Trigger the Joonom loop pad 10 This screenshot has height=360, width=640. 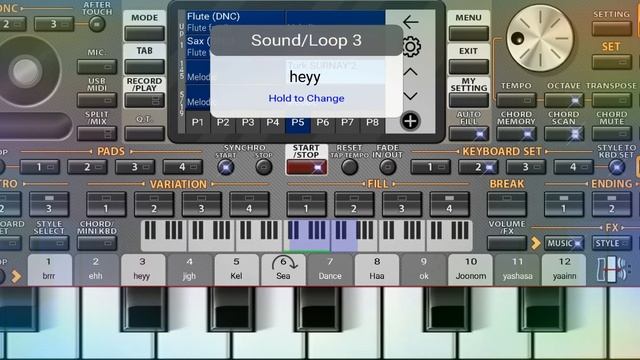pos(471,269)
